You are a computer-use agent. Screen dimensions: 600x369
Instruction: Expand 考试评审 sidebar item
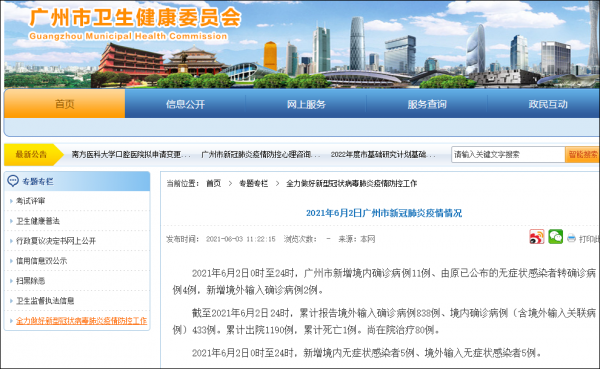click(30, 201)
